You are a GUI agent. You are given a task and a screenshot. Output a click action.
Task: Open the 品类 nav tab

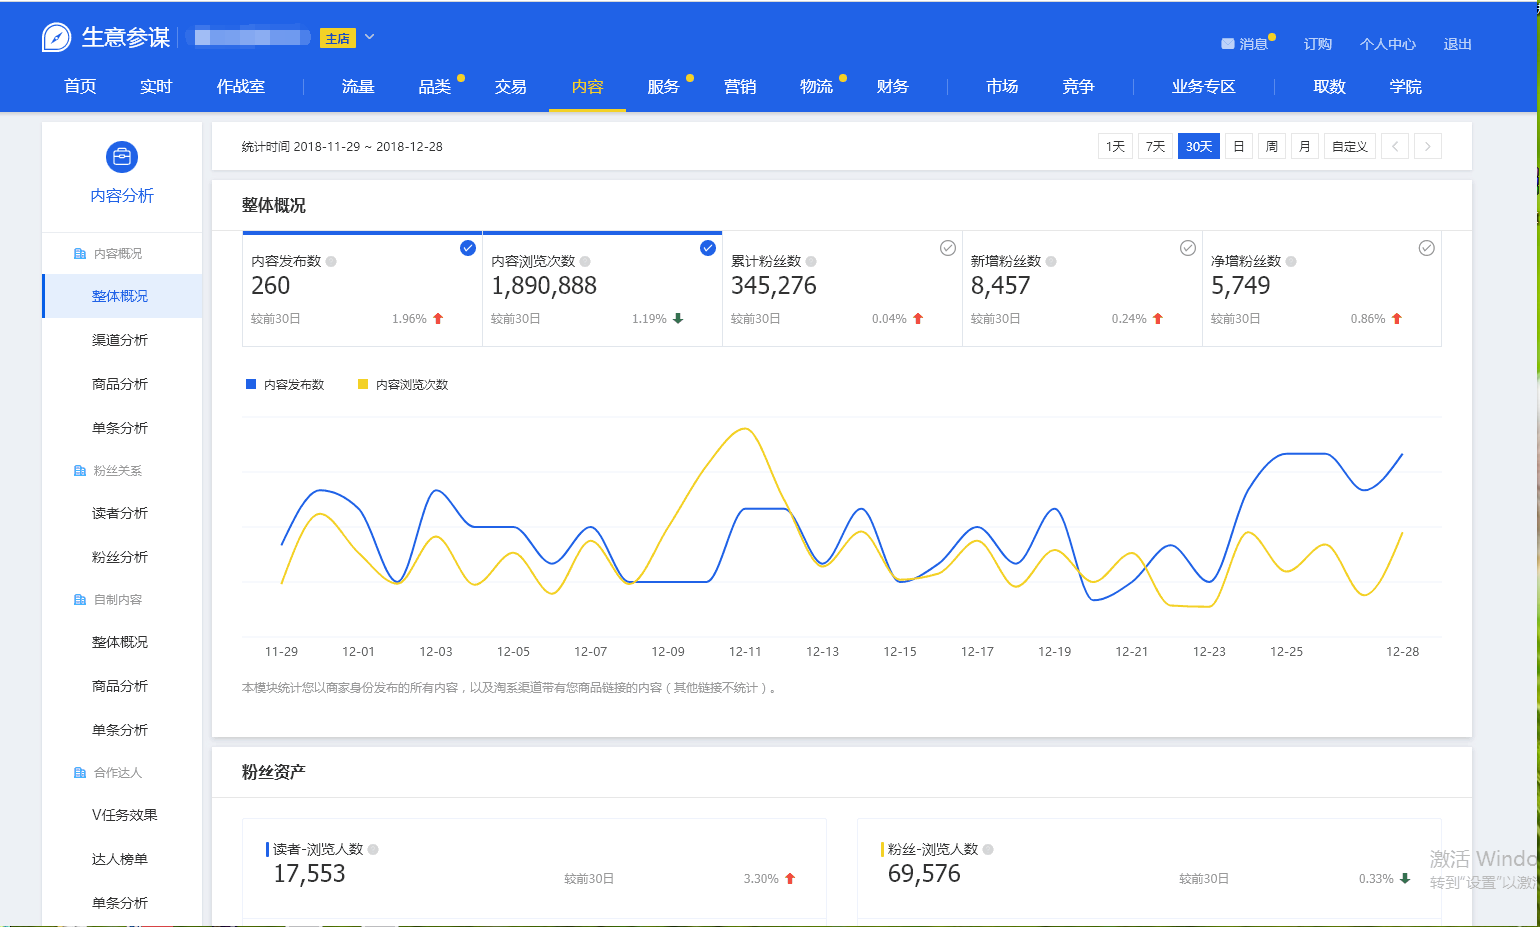click(435, 87)
